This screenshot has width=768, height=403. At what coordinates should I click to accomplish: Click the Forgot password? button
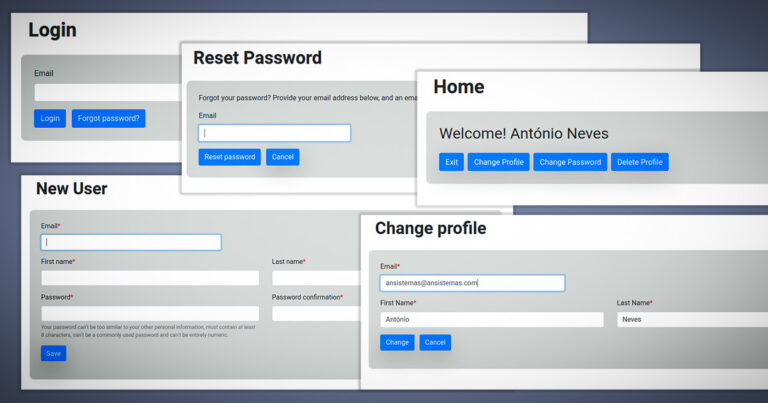coord(108,119)
